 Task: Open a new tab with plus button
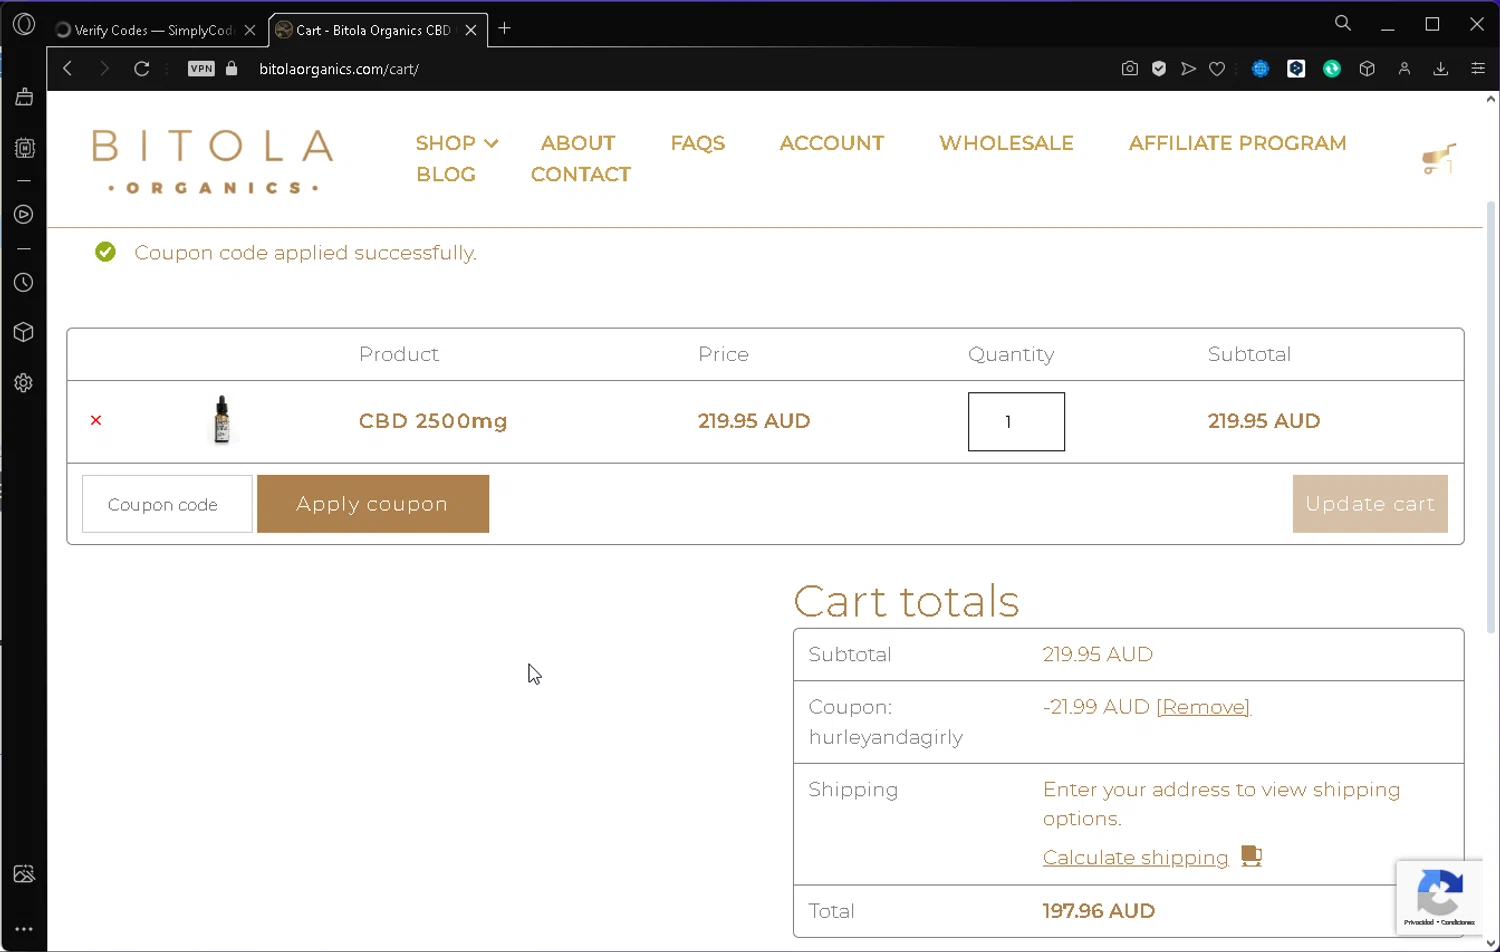point(505,29)
